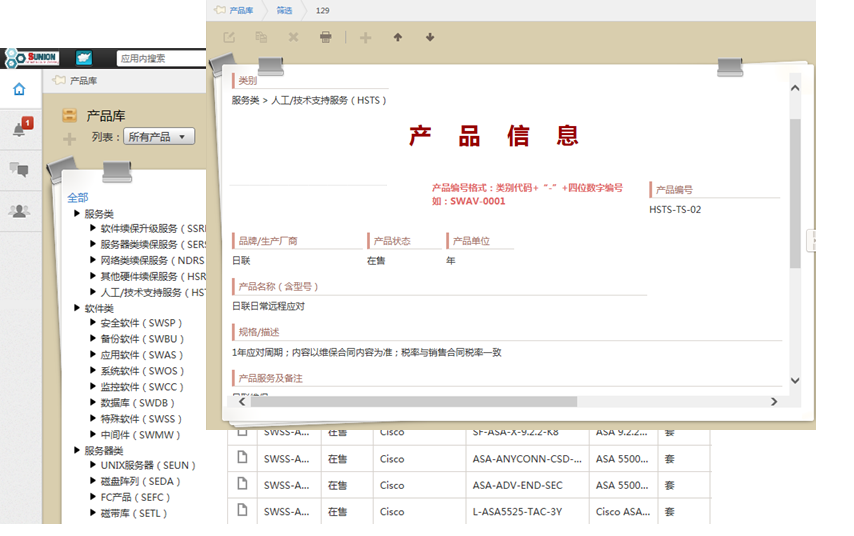Click horizontal scroll left arrow
Screen dimensions: 854x536
tap(242, 401)
